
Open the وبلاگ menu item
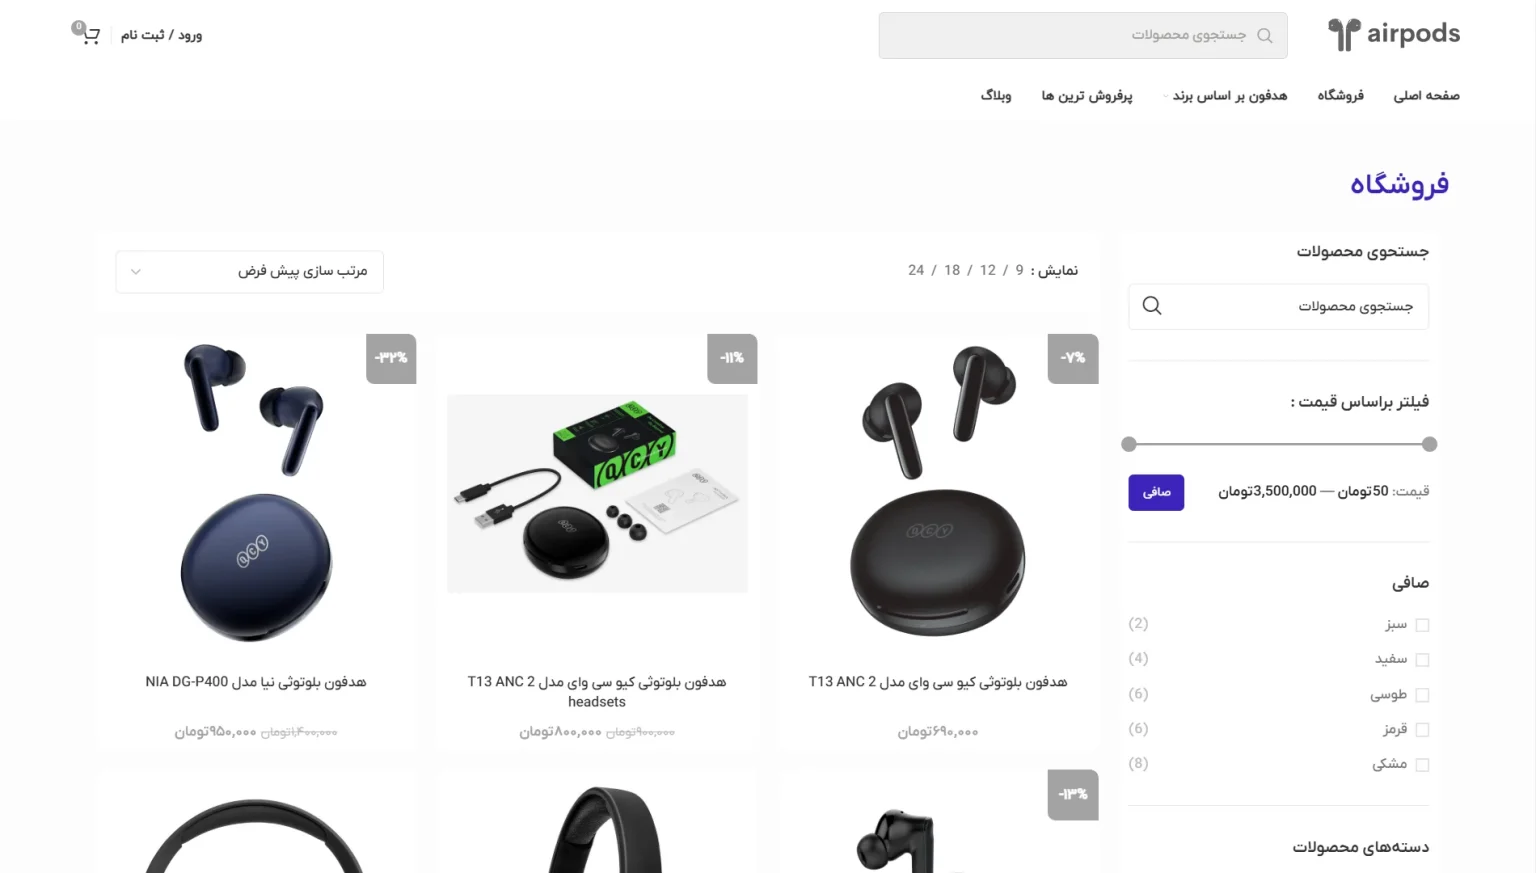pyautogui.click(x=996, y=96)
